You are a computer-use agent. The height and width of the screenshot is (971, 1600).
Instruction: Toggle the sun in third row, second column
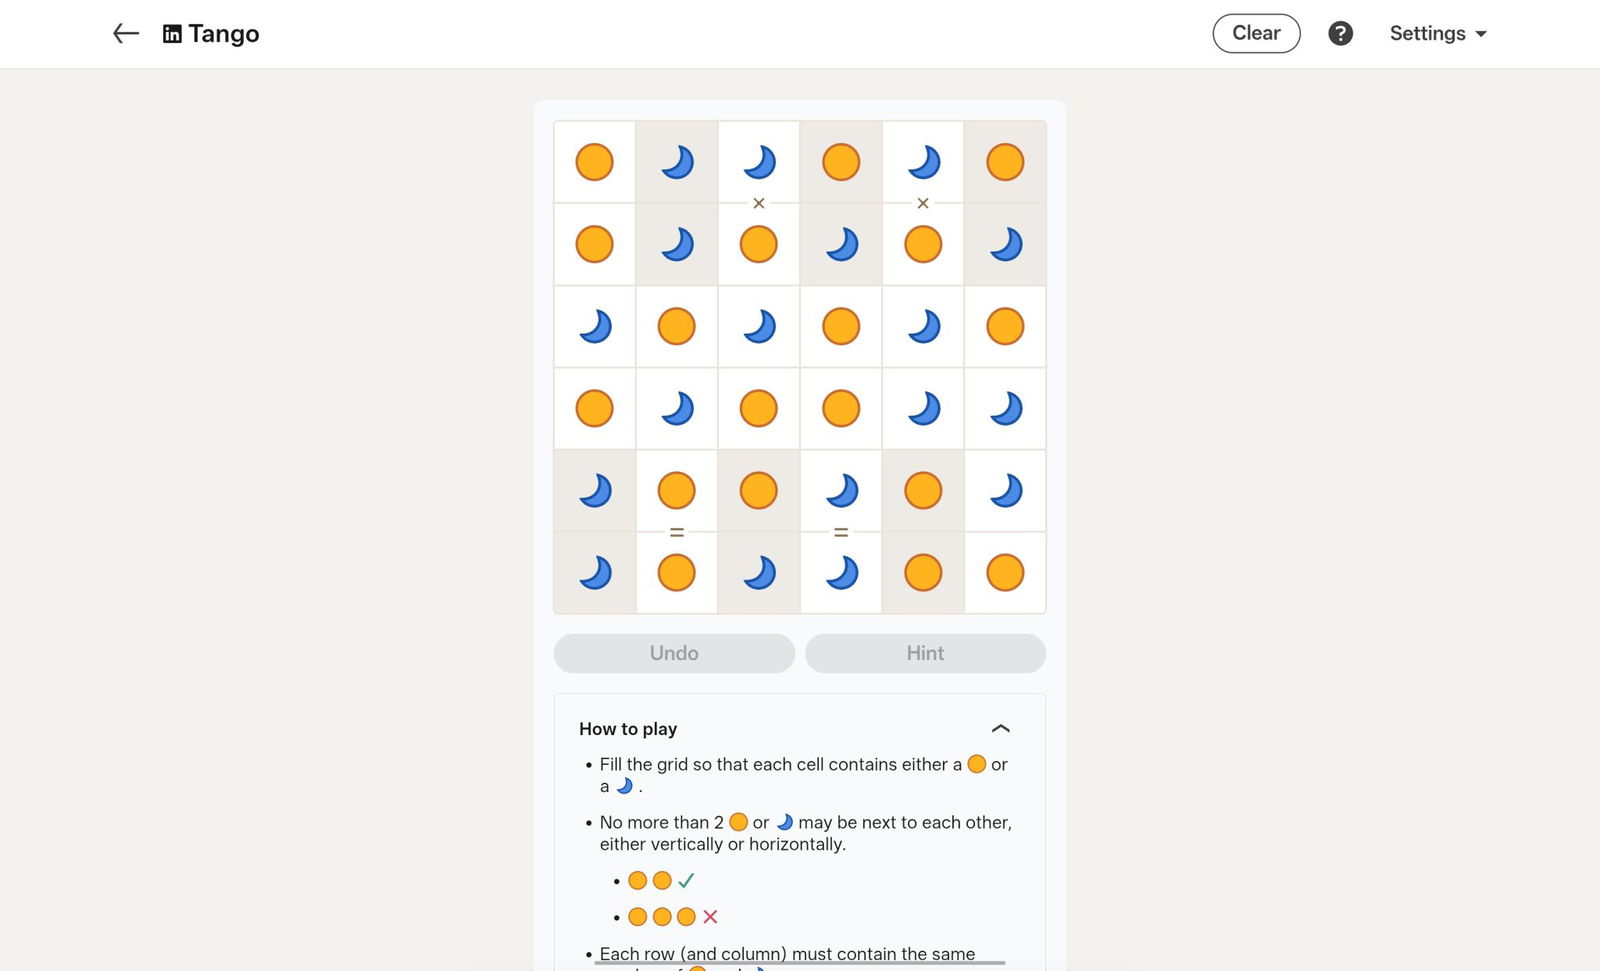click(677, 326)
